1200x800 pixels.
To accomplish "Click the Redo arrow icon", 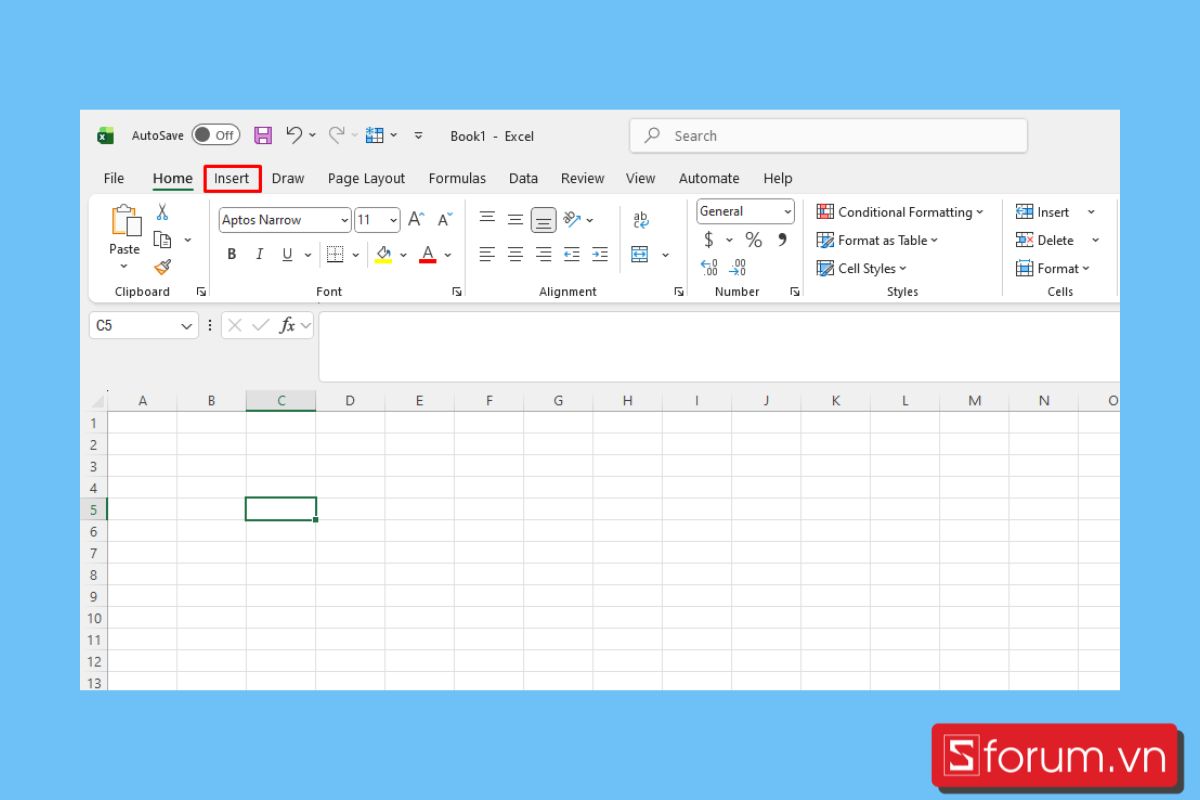I will (x=336, y=135).
